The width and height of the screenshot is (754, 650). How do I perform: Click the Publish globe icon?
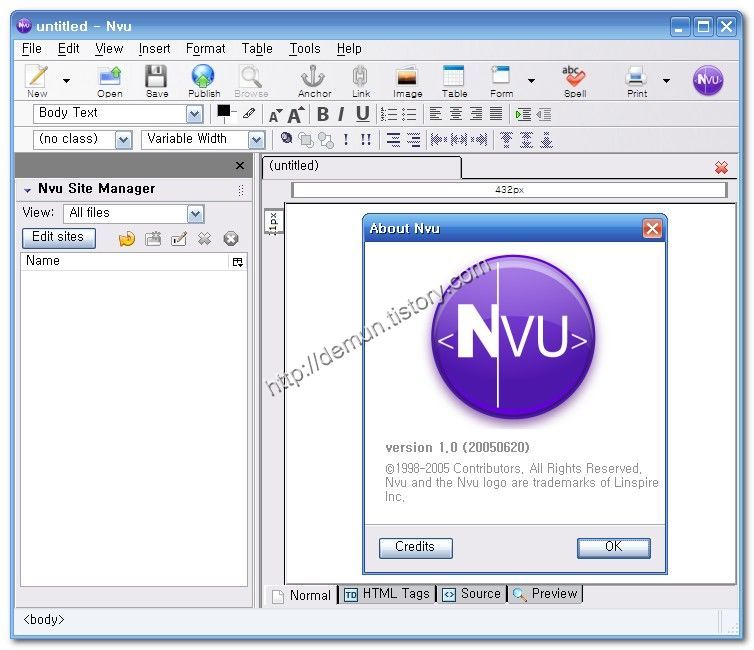[204, 81]
